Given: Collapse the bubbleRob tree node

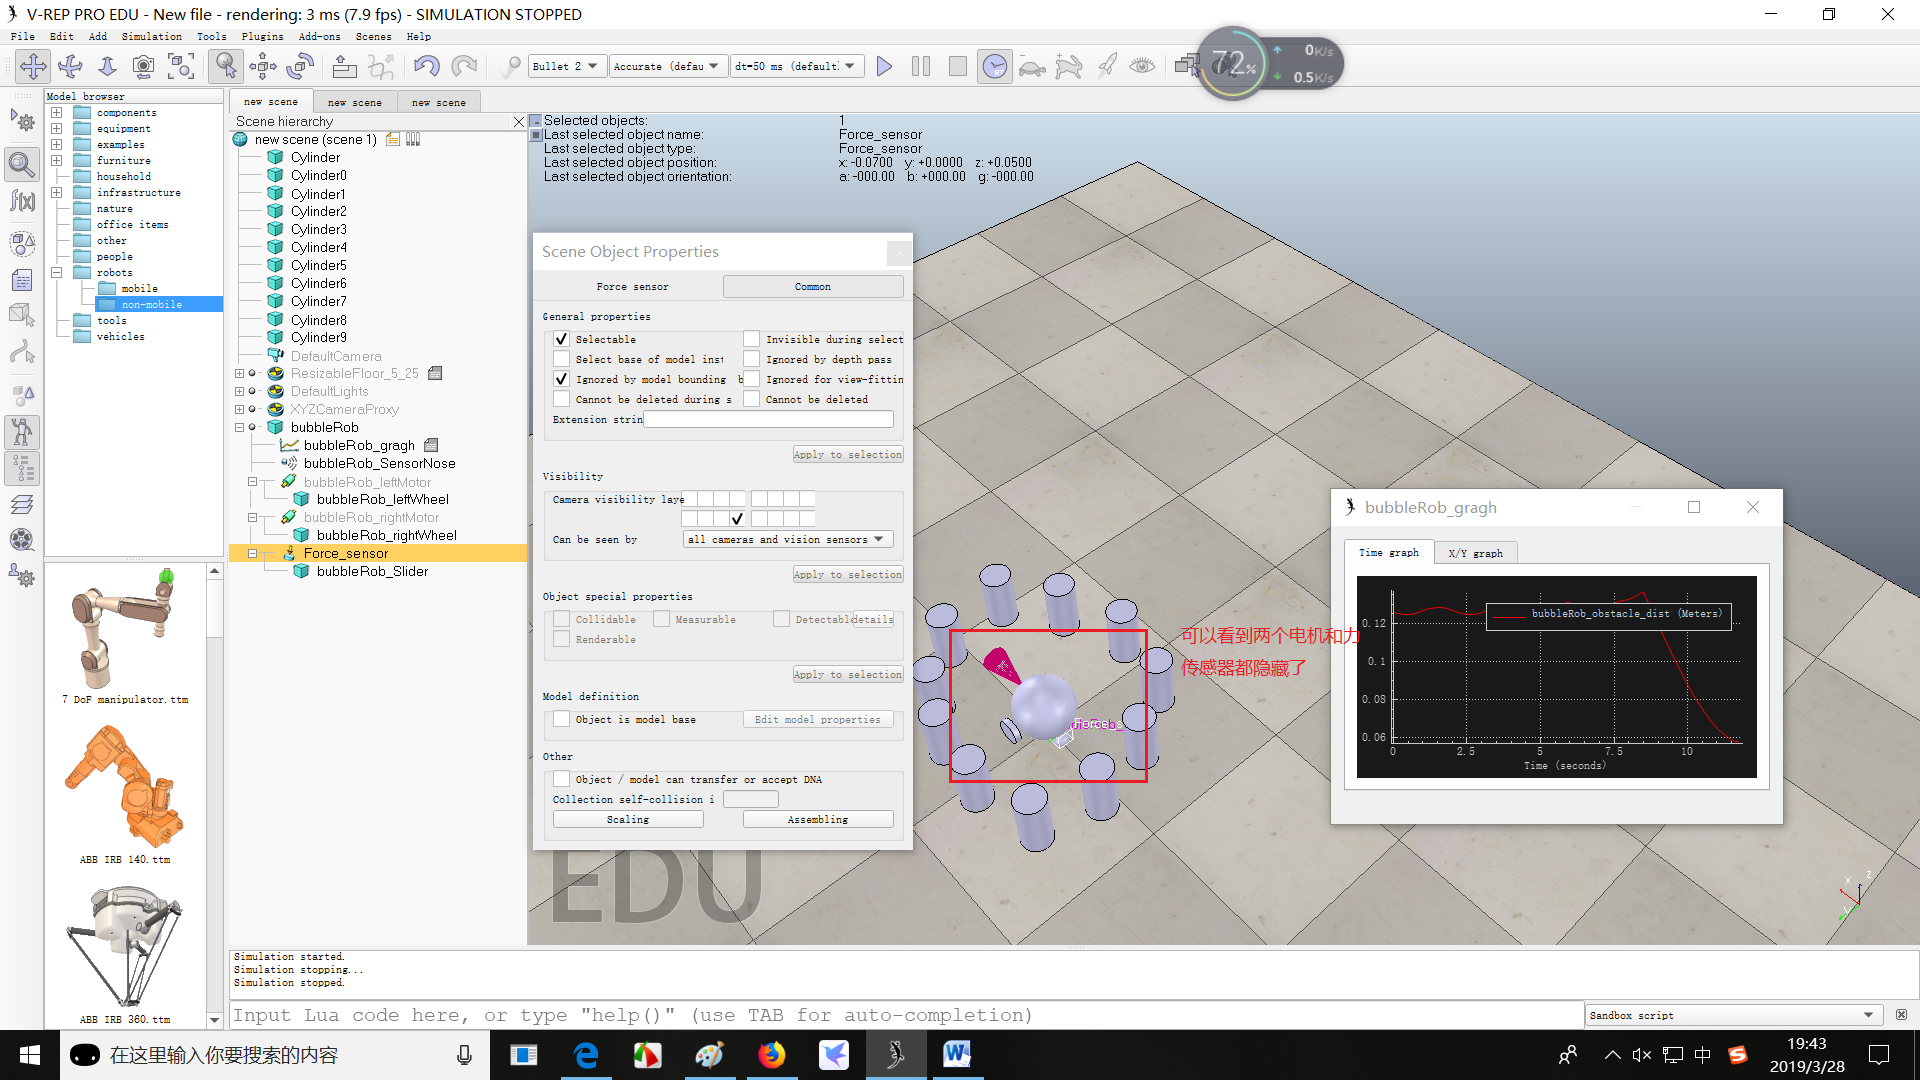Looking at the screenshot, I should tap(240, 427).
